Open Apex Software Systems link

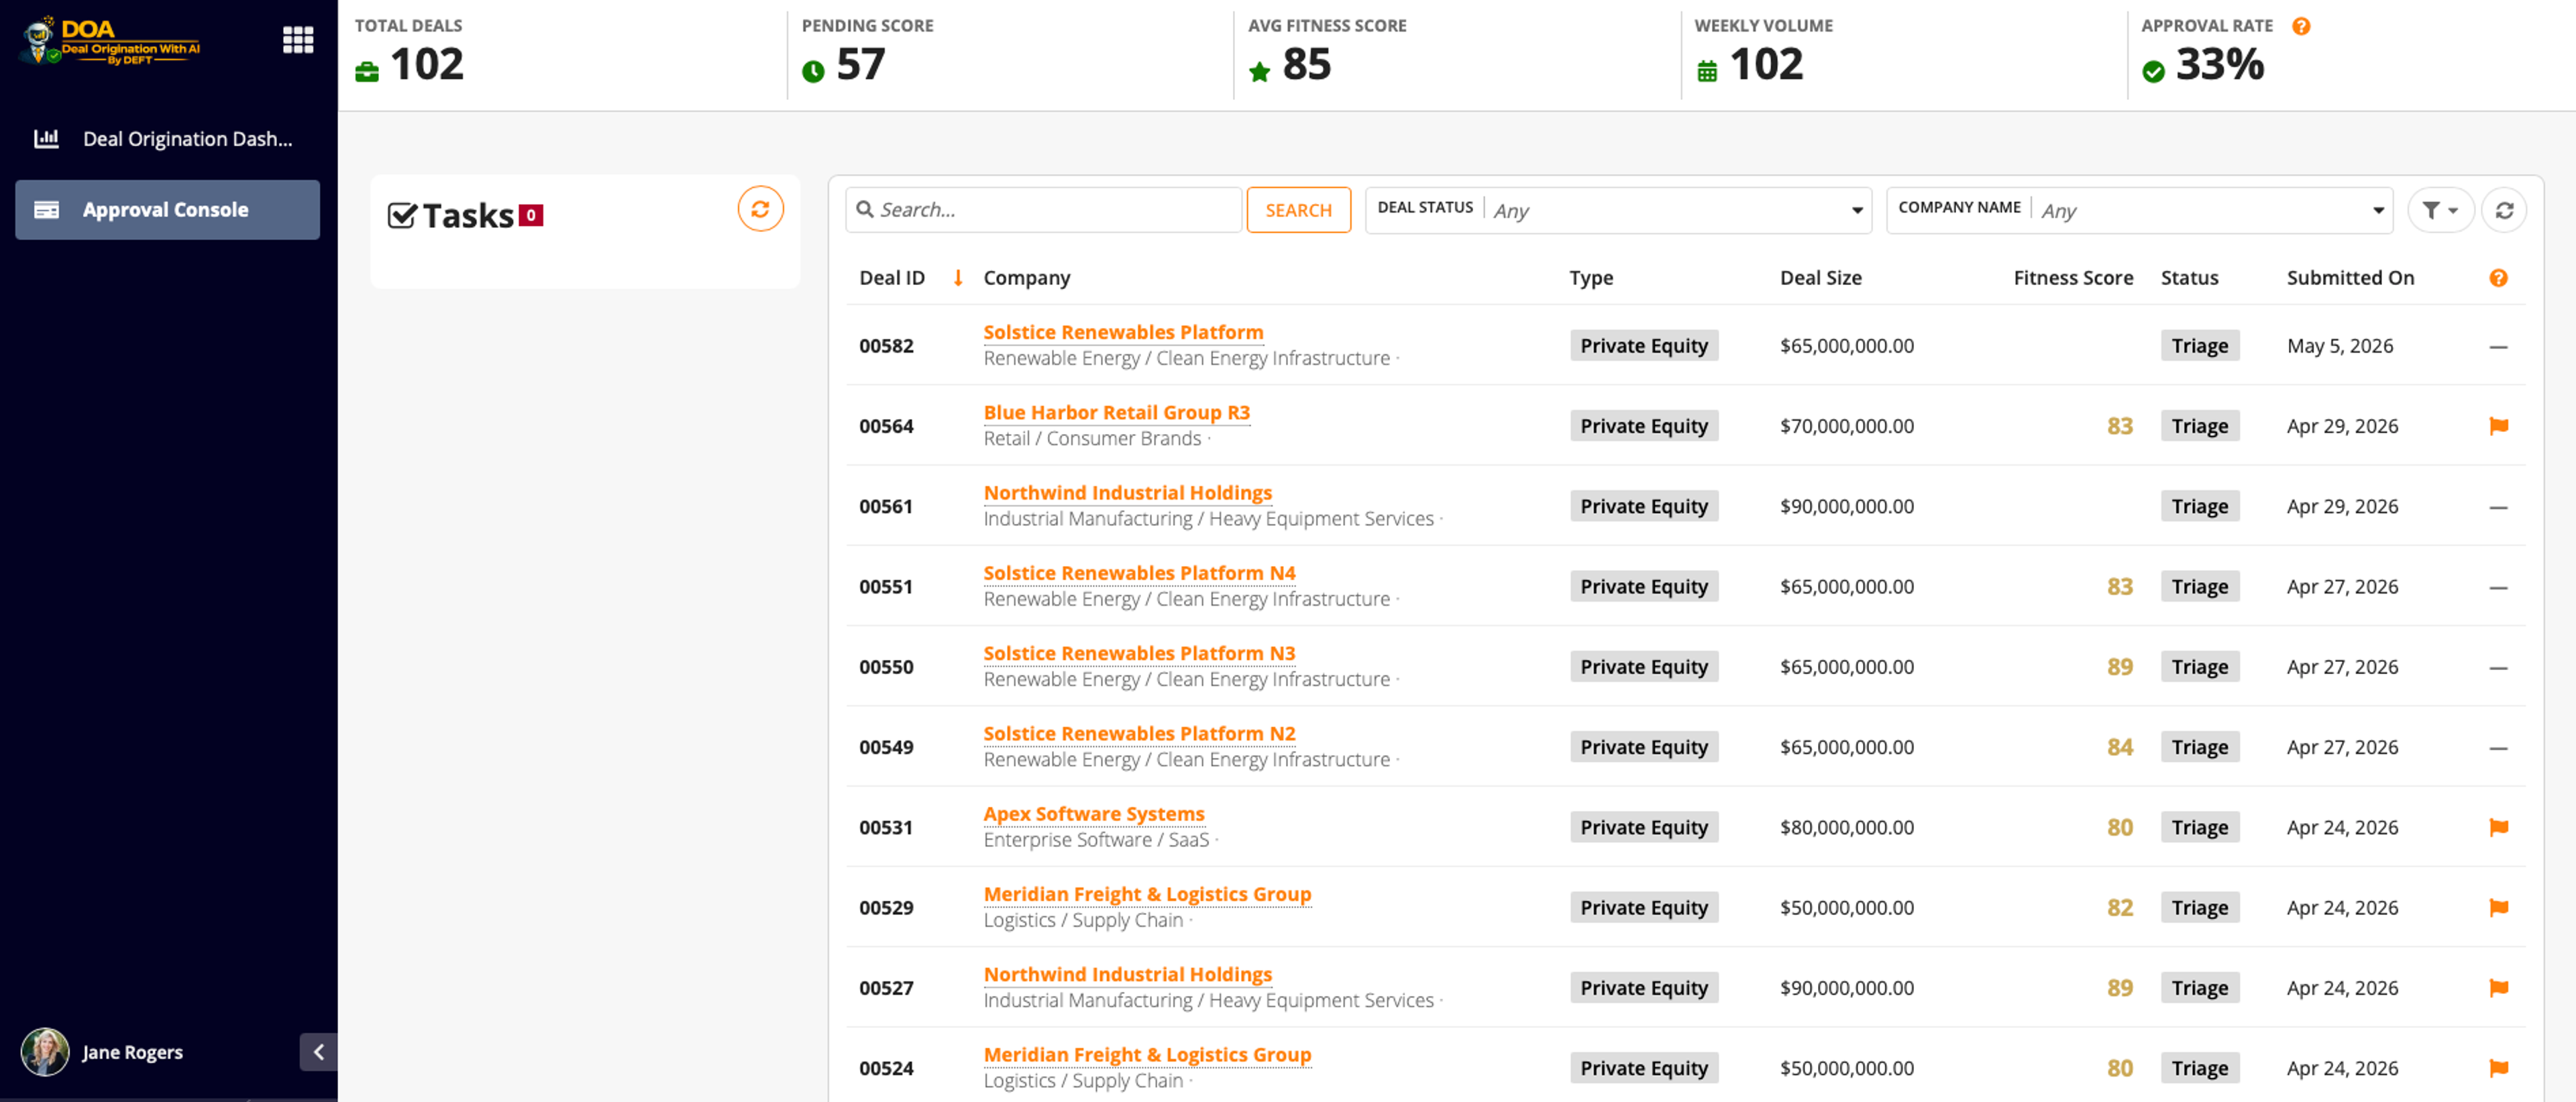(1094, 814)
